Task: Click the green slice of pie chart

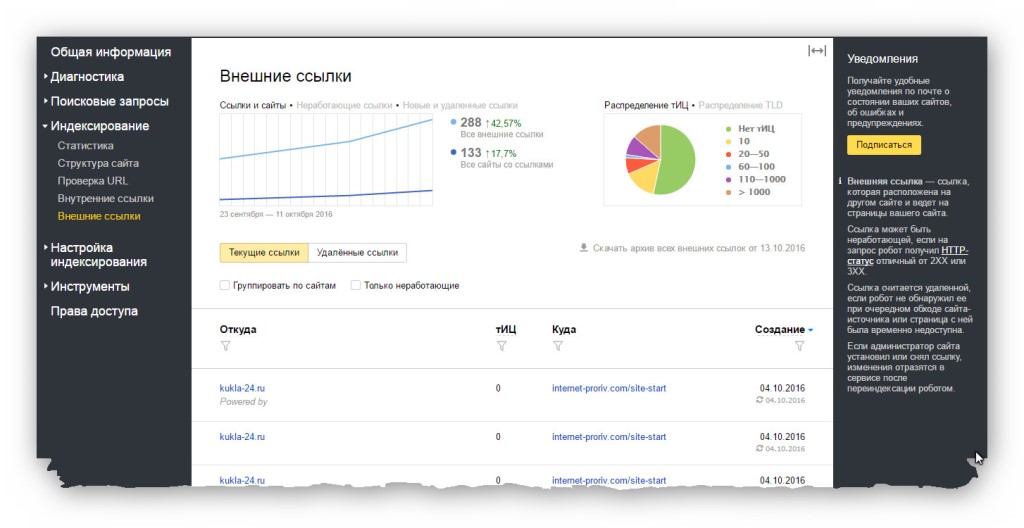Action: tap(679, 160)
